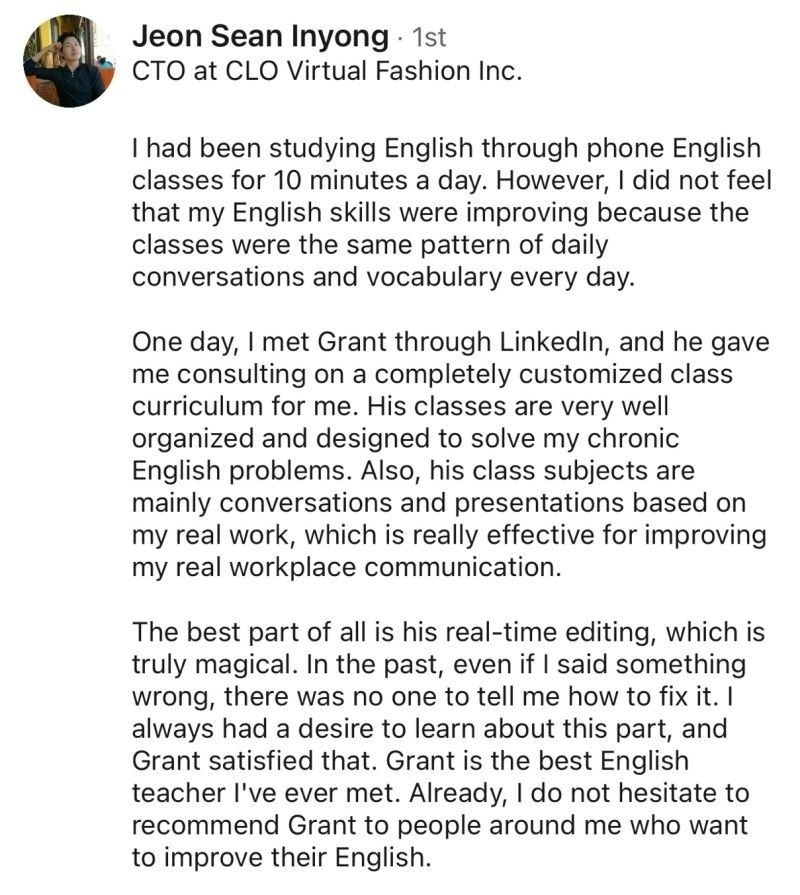The height and width of the screenshot is (895, 800).
Task: Click the 1st connection degree badge
Action: tap(429, 37)
